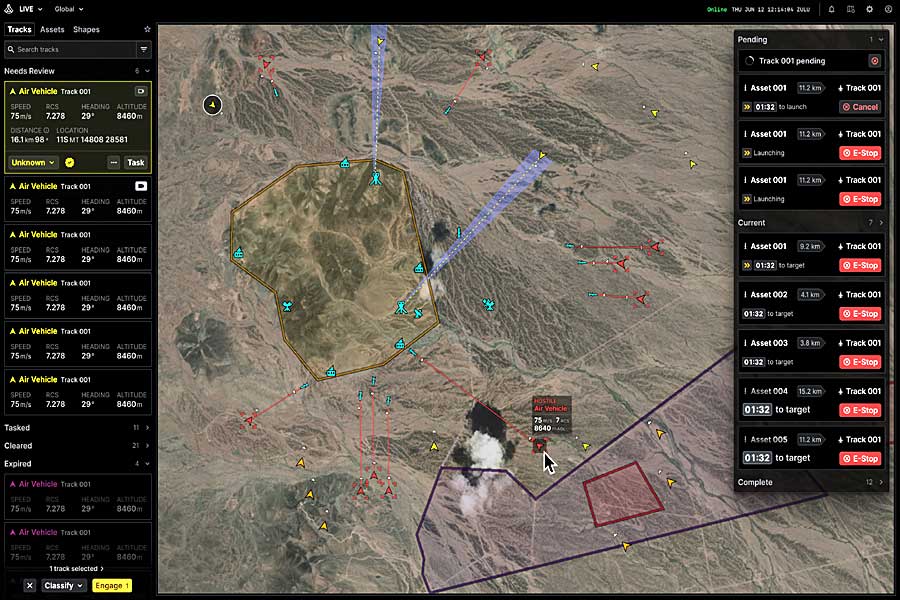The width and height of the screenshot is (900, 600).
Task: Toggle the yellow verified check badge
Action: [70, 162]
